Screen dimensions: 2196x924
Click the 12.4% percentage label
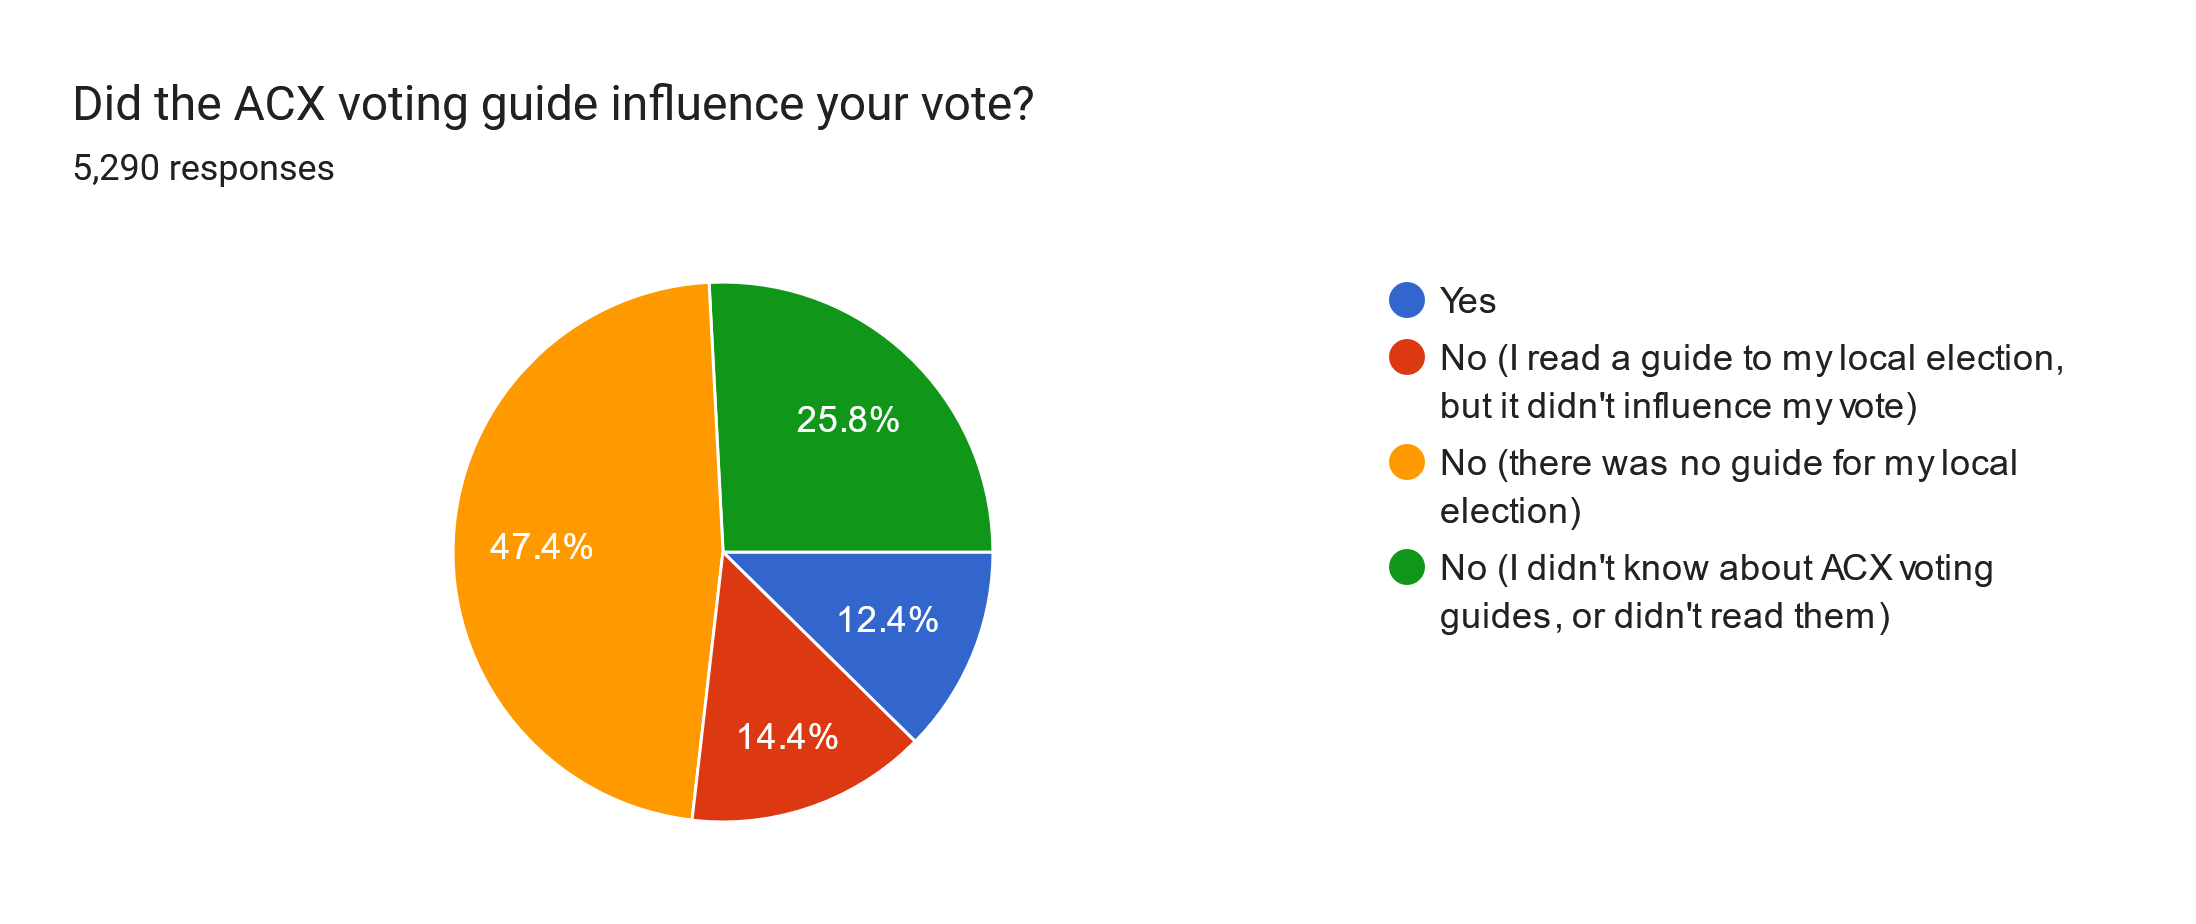tap(887, 620)
